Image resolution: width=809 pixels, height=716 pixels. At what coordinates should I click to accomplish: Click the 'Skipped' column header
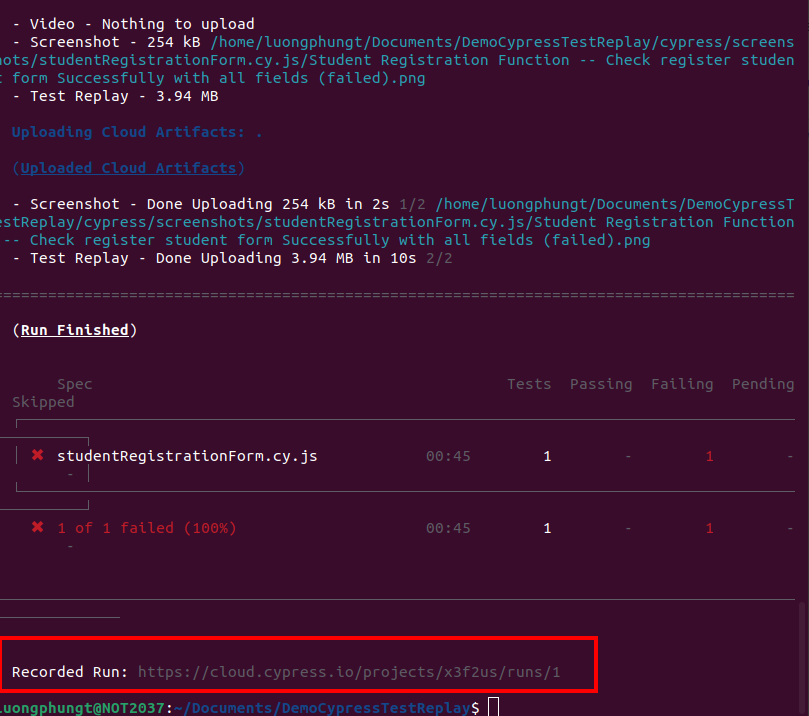[43, 402]
